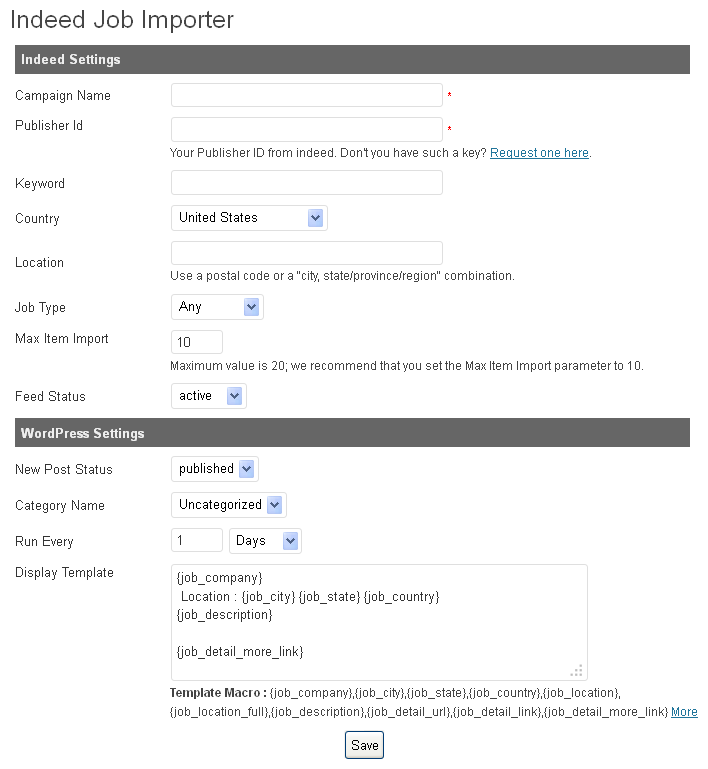
Task: Expand the Job Type dropdown
Action: pyautogui.click(x=217, y=307)
